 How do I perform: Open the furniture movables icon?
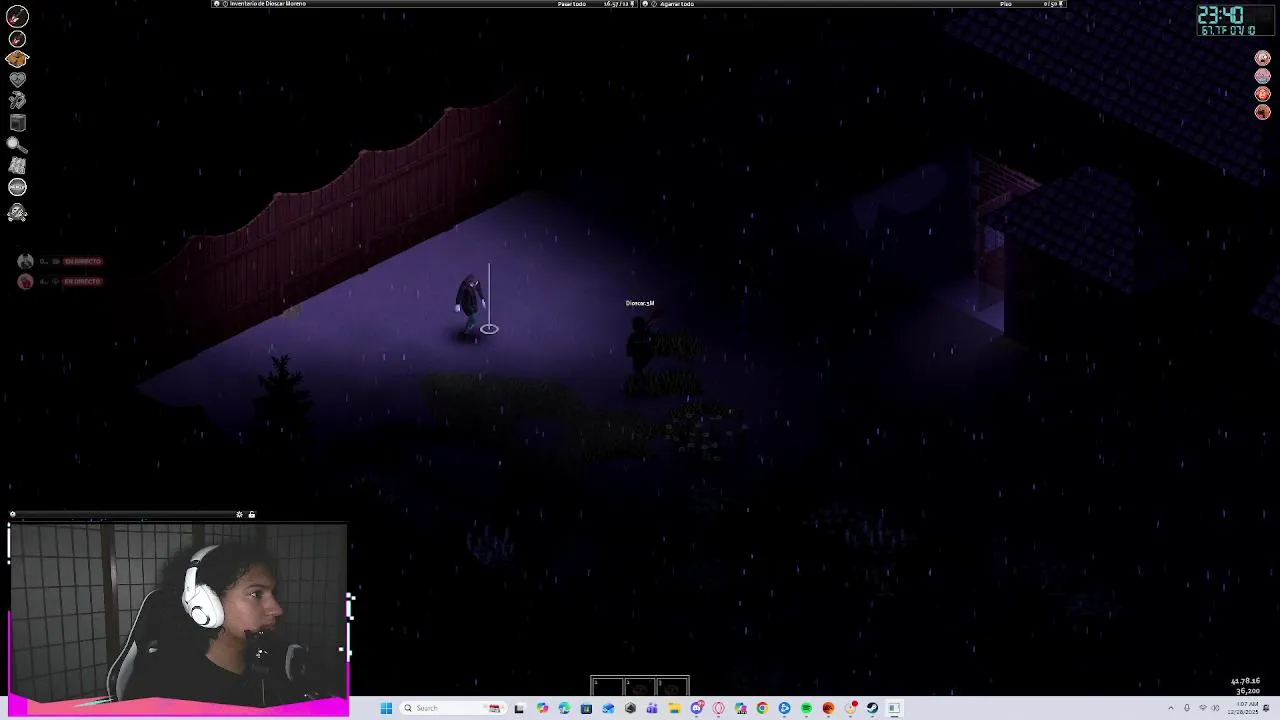coord(17,123)
